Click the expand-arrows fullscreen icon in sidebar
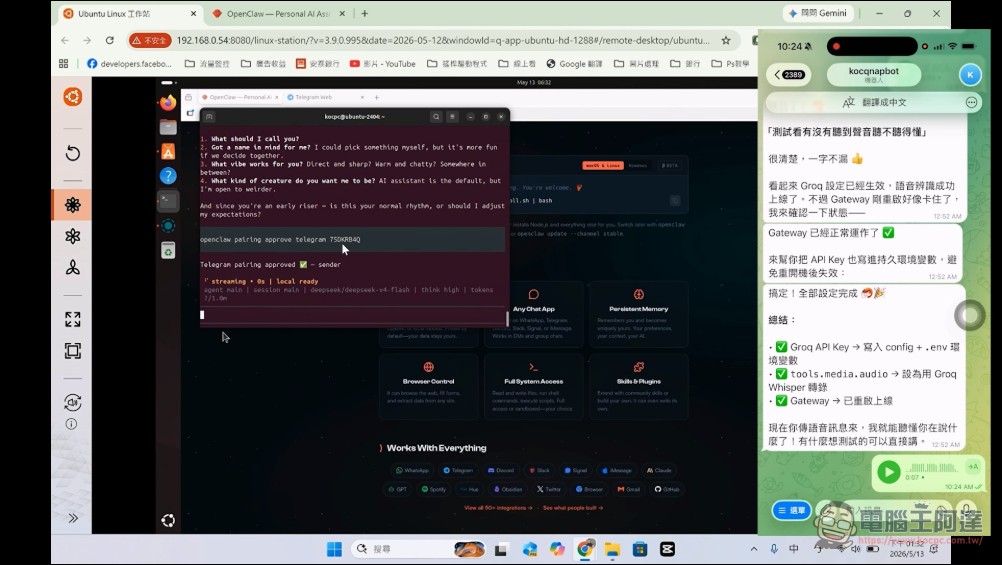The image size is (1002, 565). (x=73, y=319)
